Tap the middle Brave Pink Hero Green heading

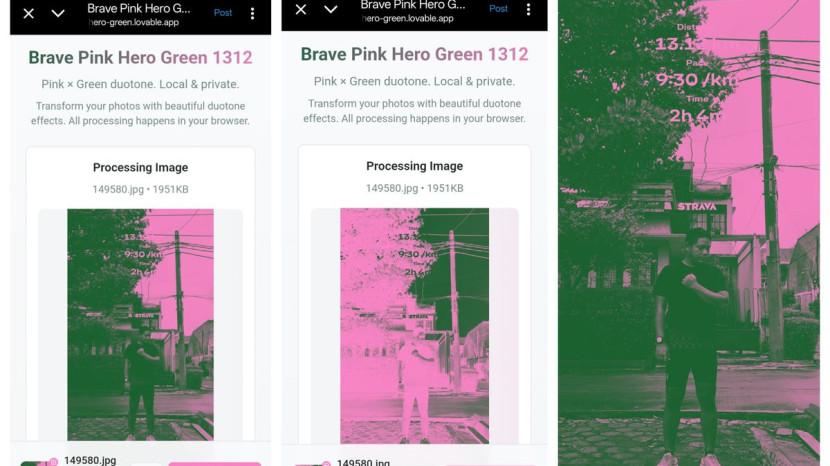414,54
